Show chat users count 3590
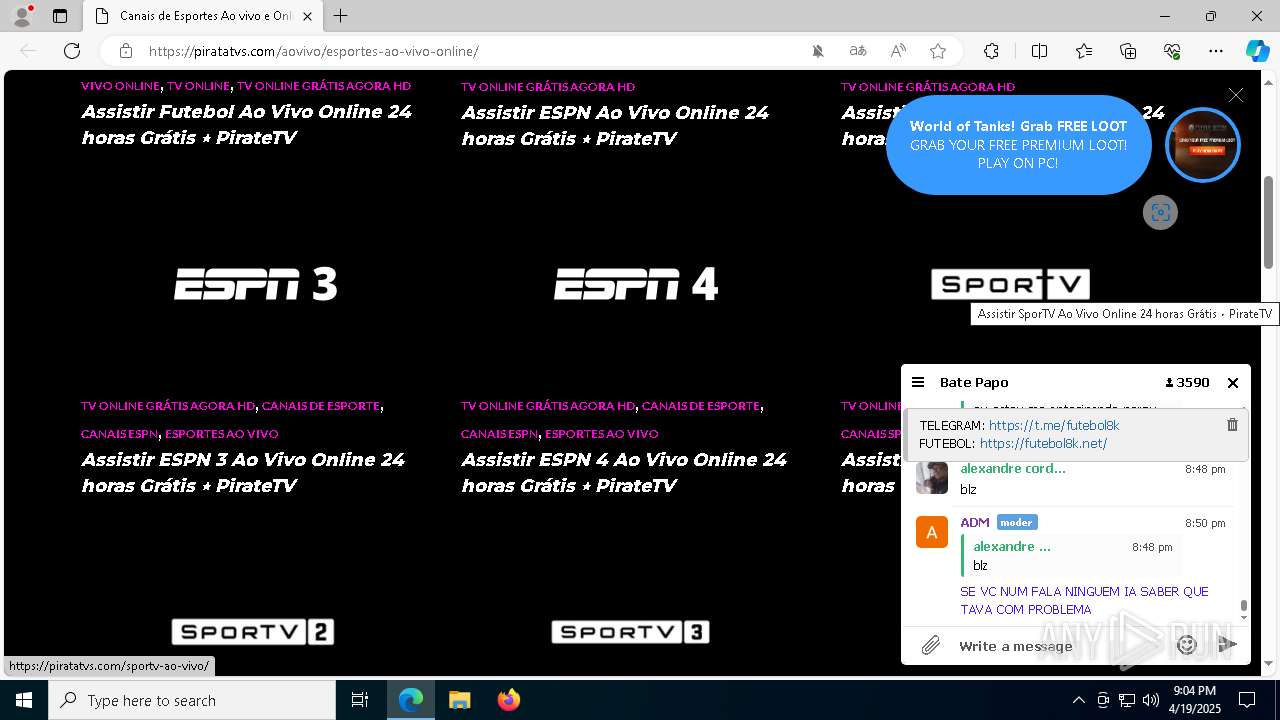 [1188, 382]
